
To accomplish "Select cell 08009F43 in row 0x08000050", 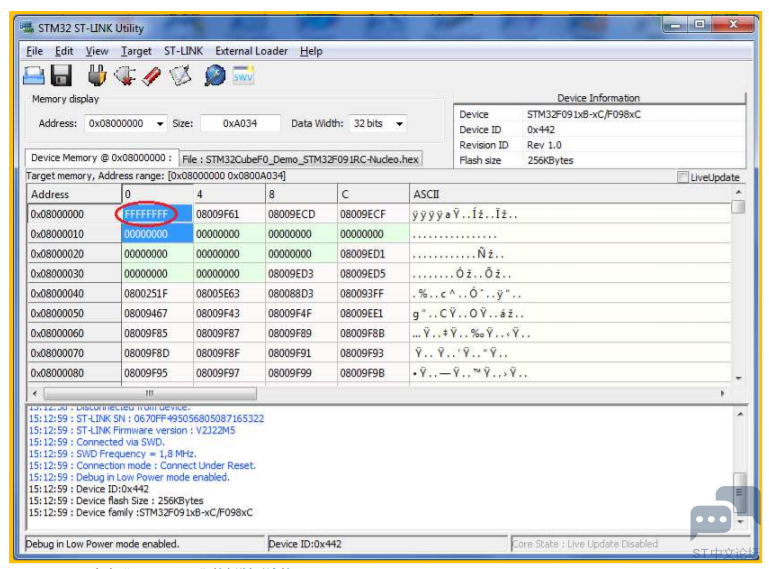I will pyautogui.click(x=229, y=313).
